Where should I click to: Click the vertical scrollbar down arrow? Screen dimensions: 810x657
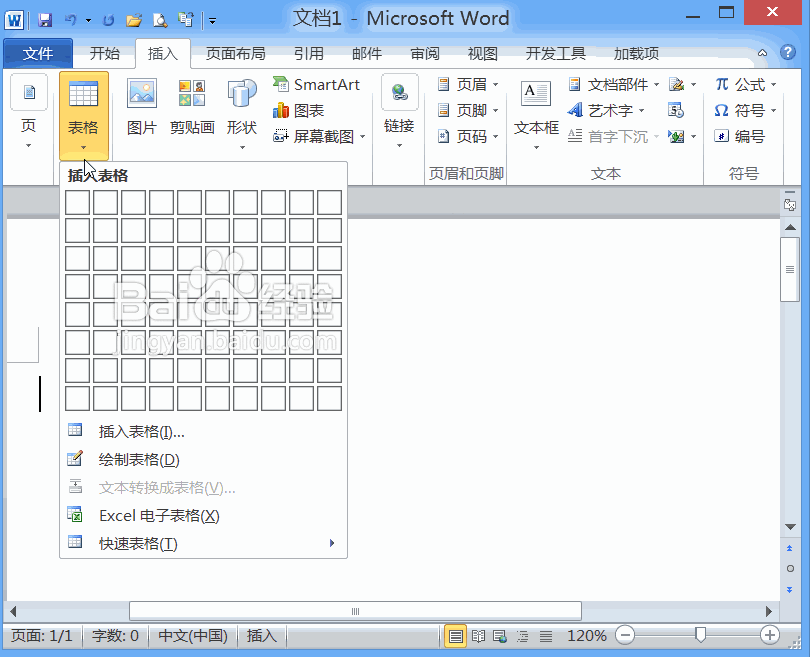[x=790, y=527]
